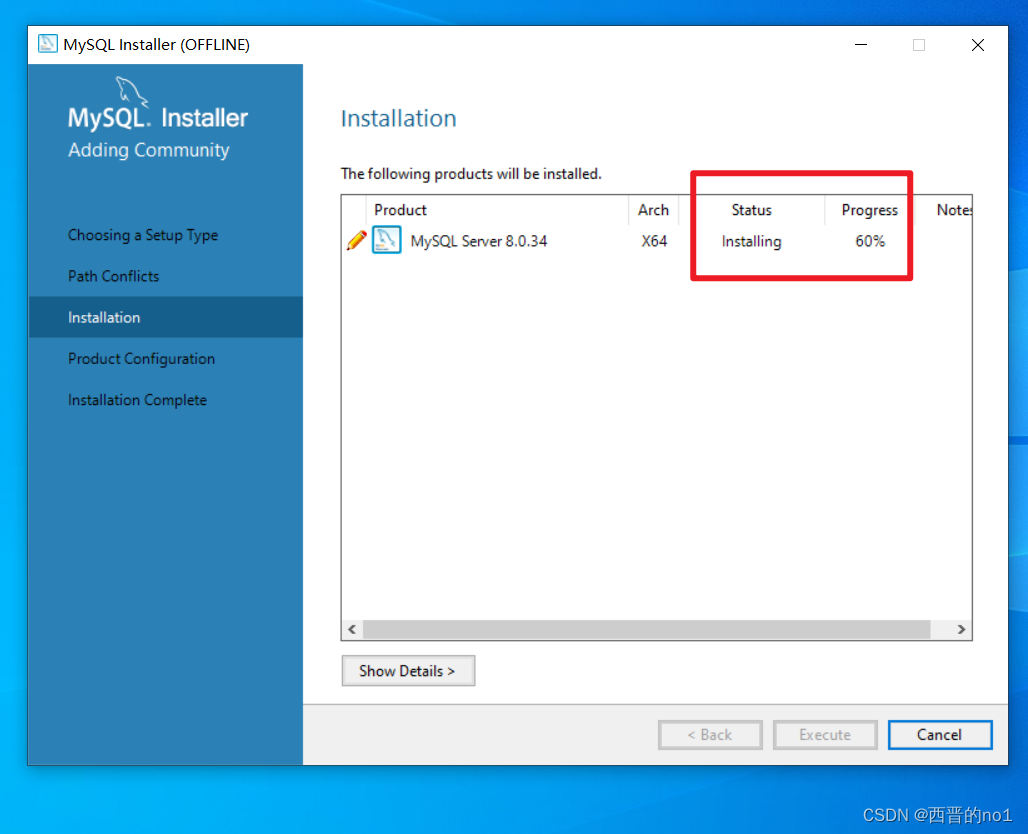
Task: Close the MySQL Installer window
Action: (978, 45)
